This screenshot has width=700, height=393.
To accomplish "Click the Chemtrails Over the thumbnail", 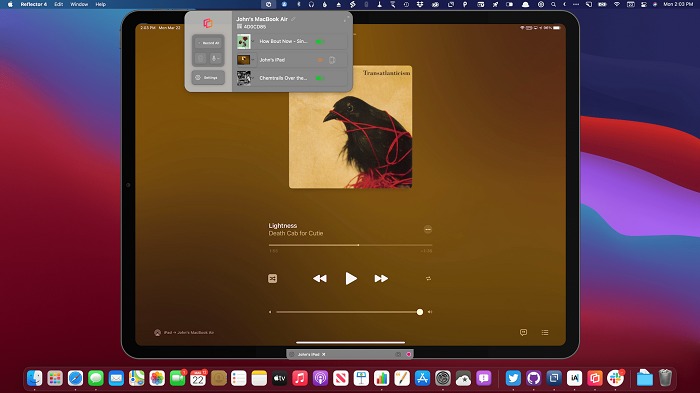I will (243, 78).
